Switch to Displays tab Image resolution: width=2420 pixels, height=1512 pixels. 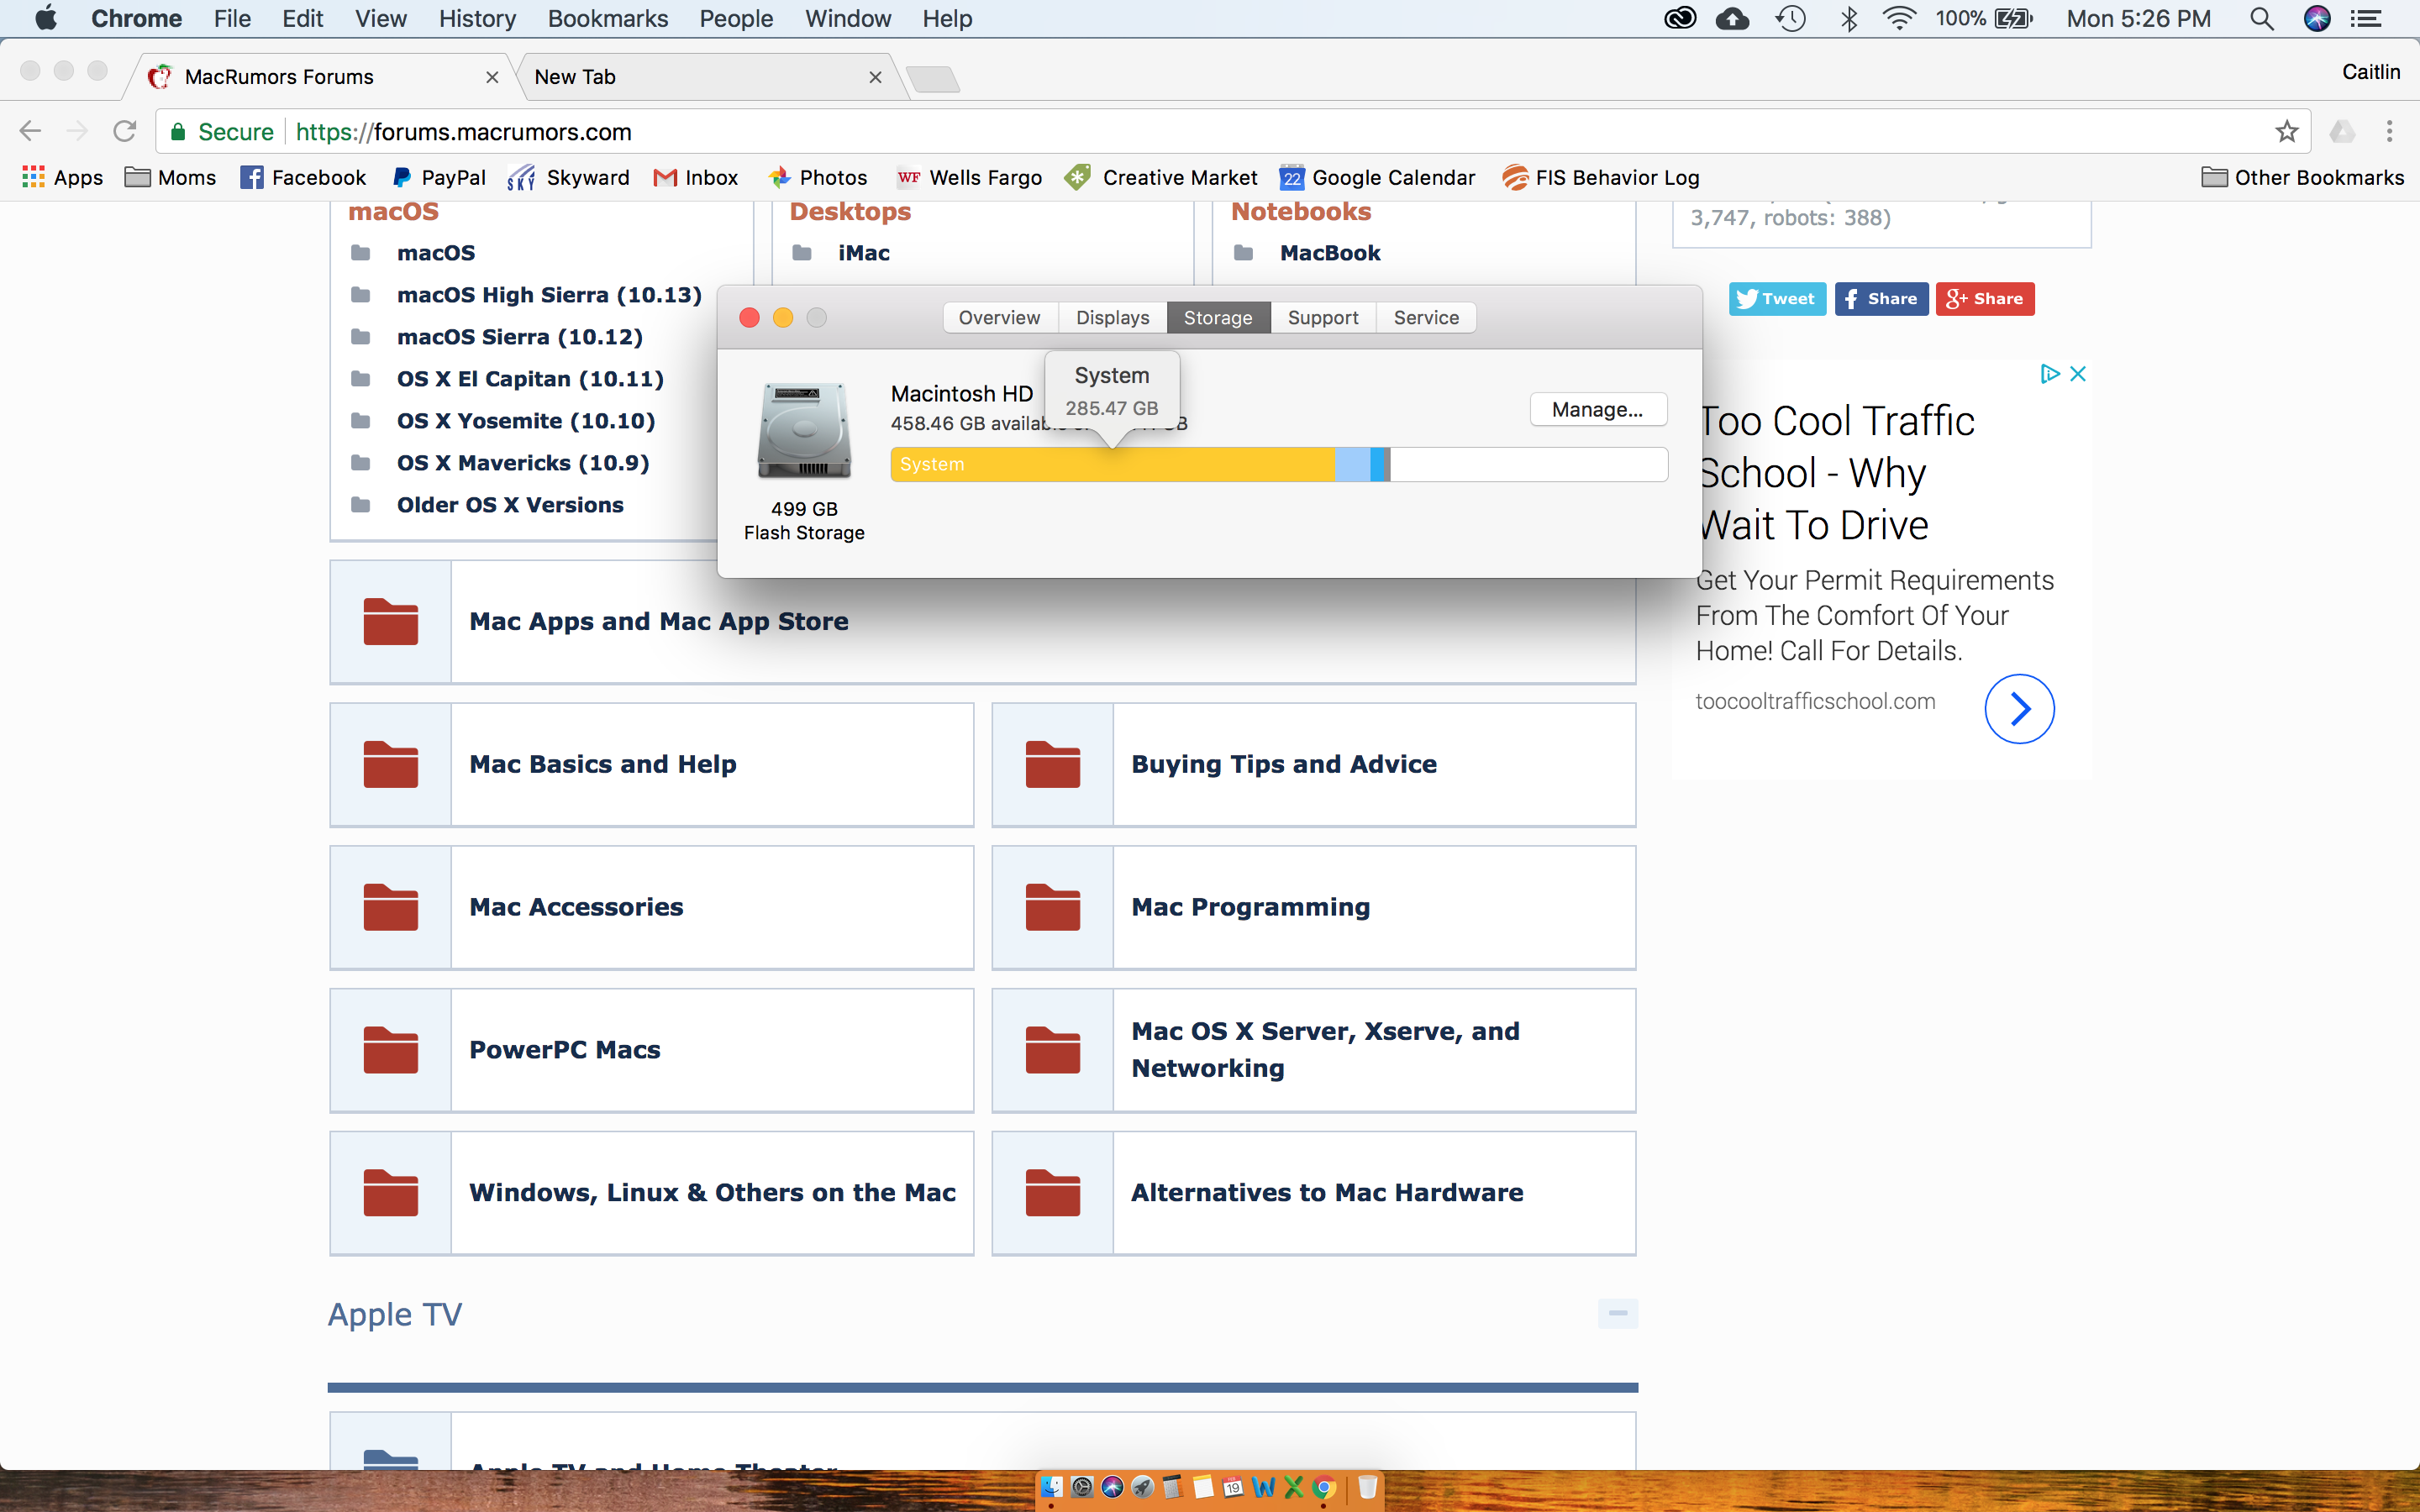1113,317
